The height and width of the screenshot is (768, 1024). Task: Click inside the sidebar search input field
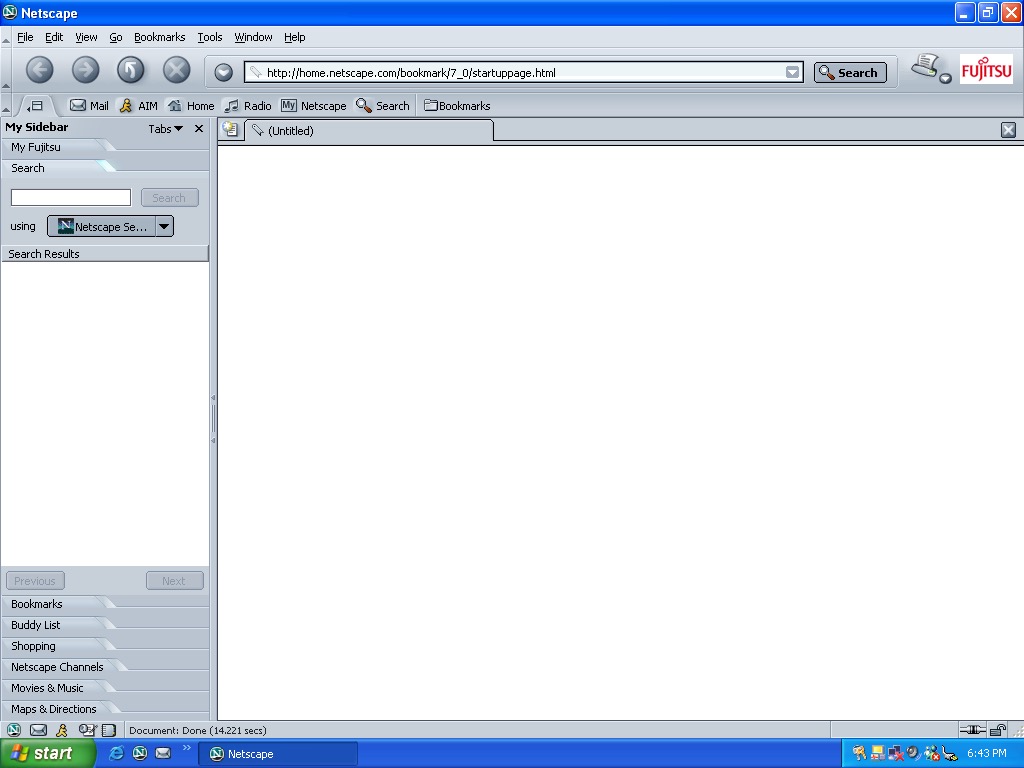pyautogui.click(x=69, y=197)
